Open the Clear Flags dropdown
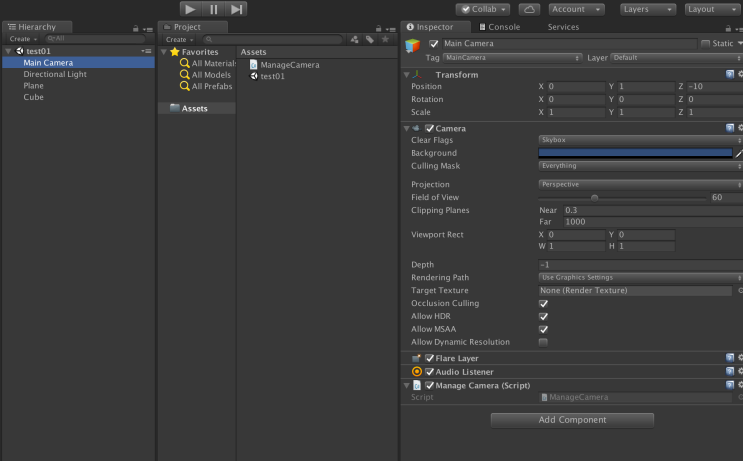Image resolution: width=743 pixels, height=461 pixels. coord(640,140)
